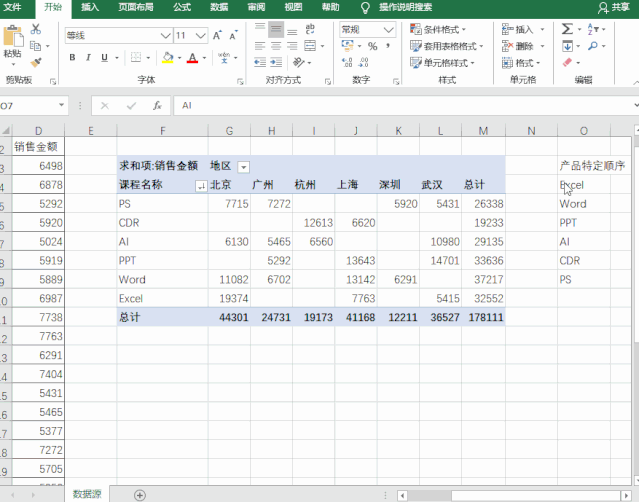Viewport: 639px width, 502px height.
Task: Open the 文件 File tab
Action: [x=13, y=7]
